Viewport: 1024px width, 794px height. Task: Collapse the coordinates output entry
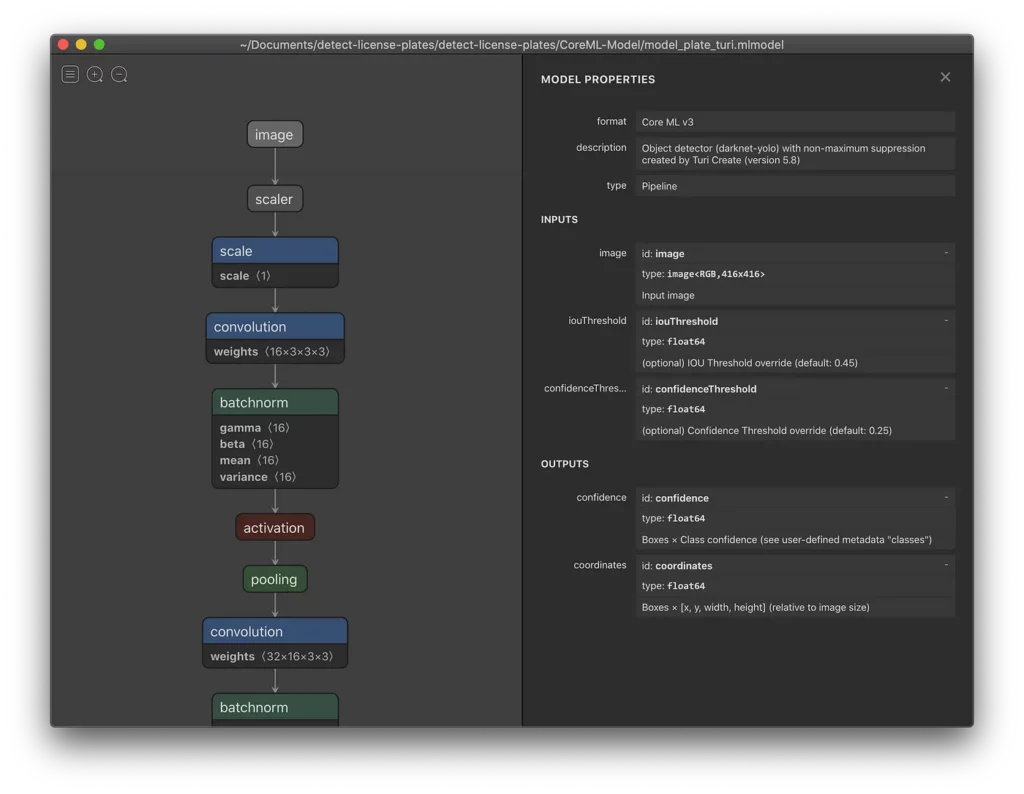click(946, 565)
